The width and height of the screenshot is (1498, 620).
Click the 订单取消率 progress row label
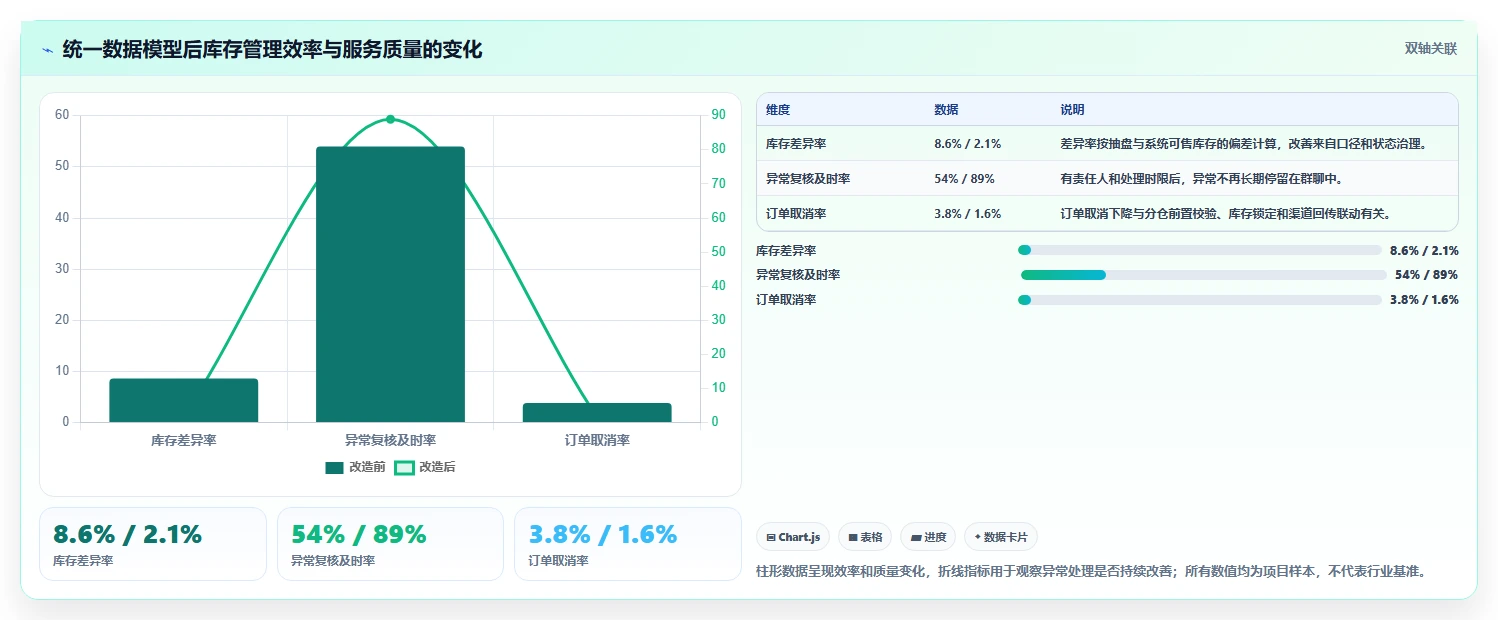pos(786,300)
